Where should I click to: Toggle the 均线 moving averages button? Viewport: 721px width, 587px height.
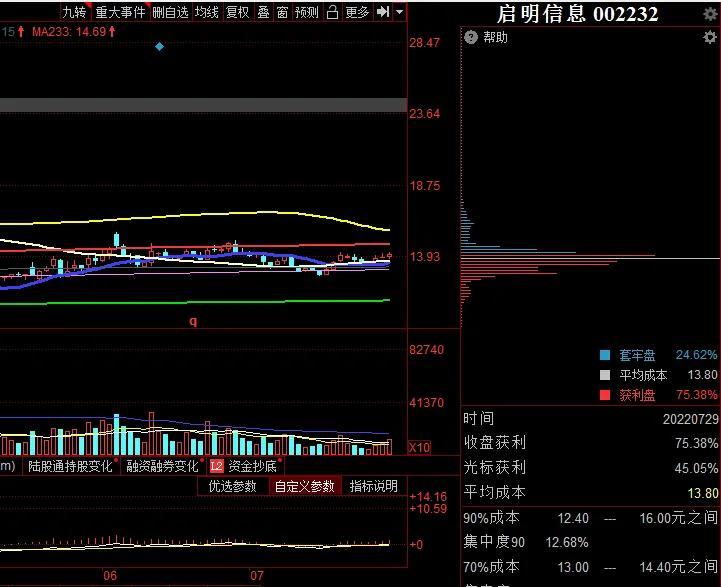206,12
